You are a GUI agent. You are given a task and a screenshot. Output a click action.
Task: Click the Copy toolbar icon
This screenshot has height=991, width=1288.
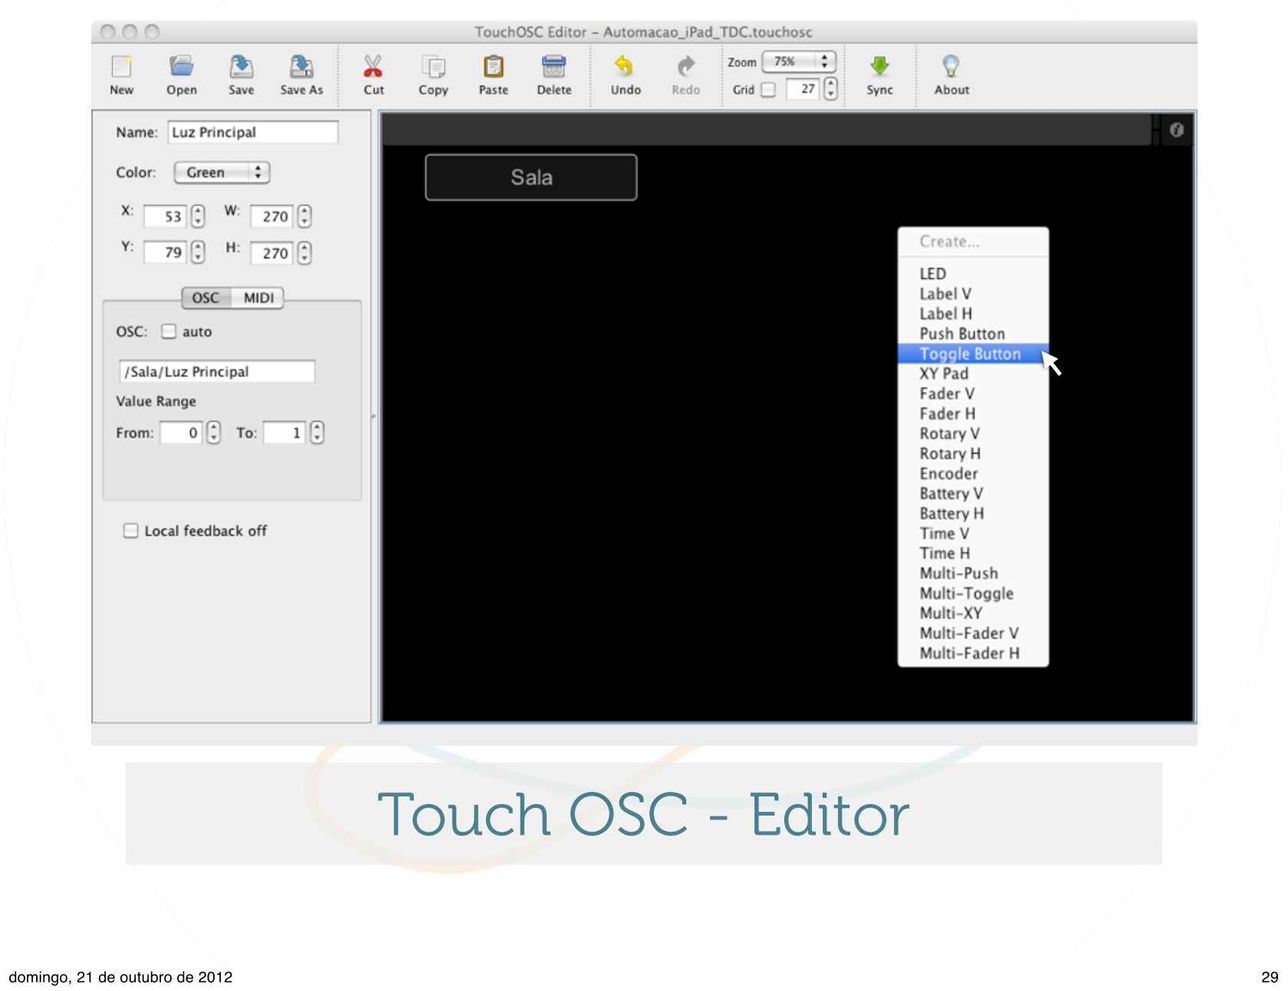pyautogui.click(x=433, y=67)
